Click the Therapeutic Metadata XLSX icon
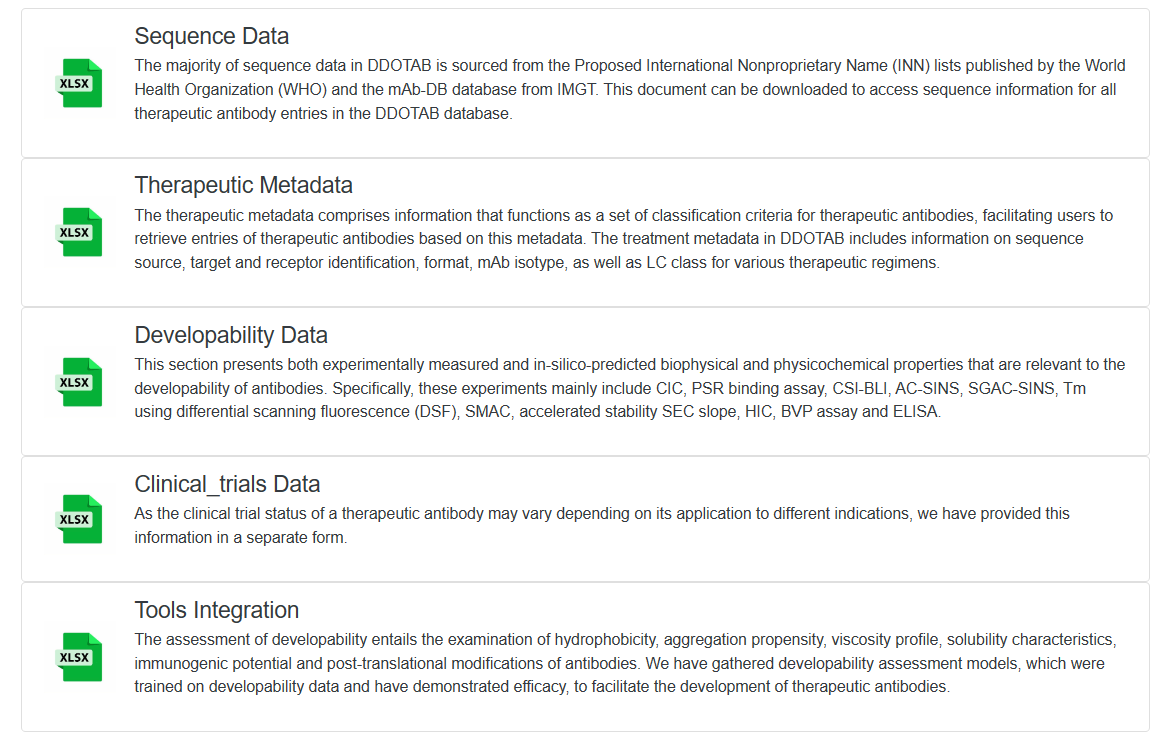 [x=80, y=232]
